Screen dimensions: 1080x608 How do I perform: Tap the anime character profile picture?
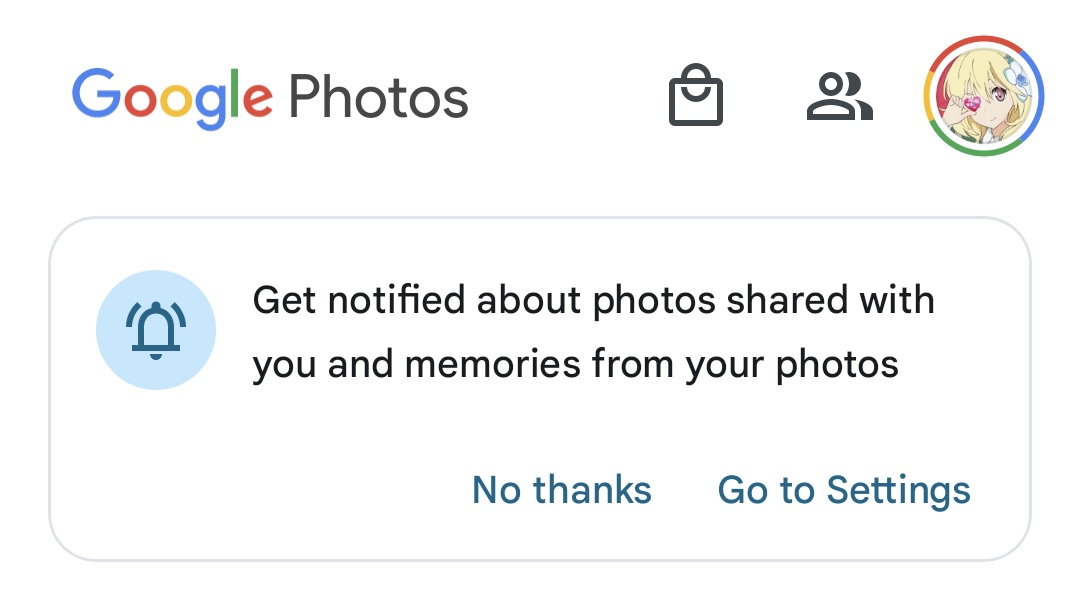(x=984, y=96)
